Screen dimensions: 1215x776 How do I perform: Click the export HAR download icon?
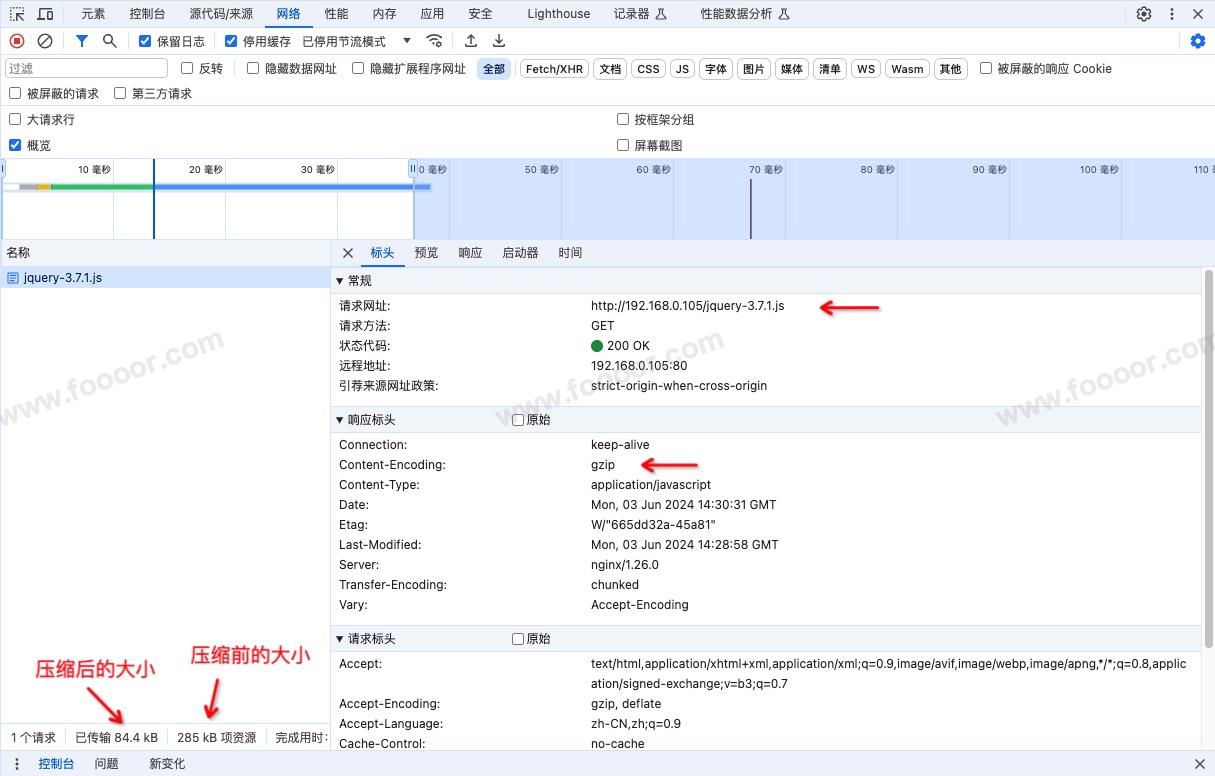point(499,41)
